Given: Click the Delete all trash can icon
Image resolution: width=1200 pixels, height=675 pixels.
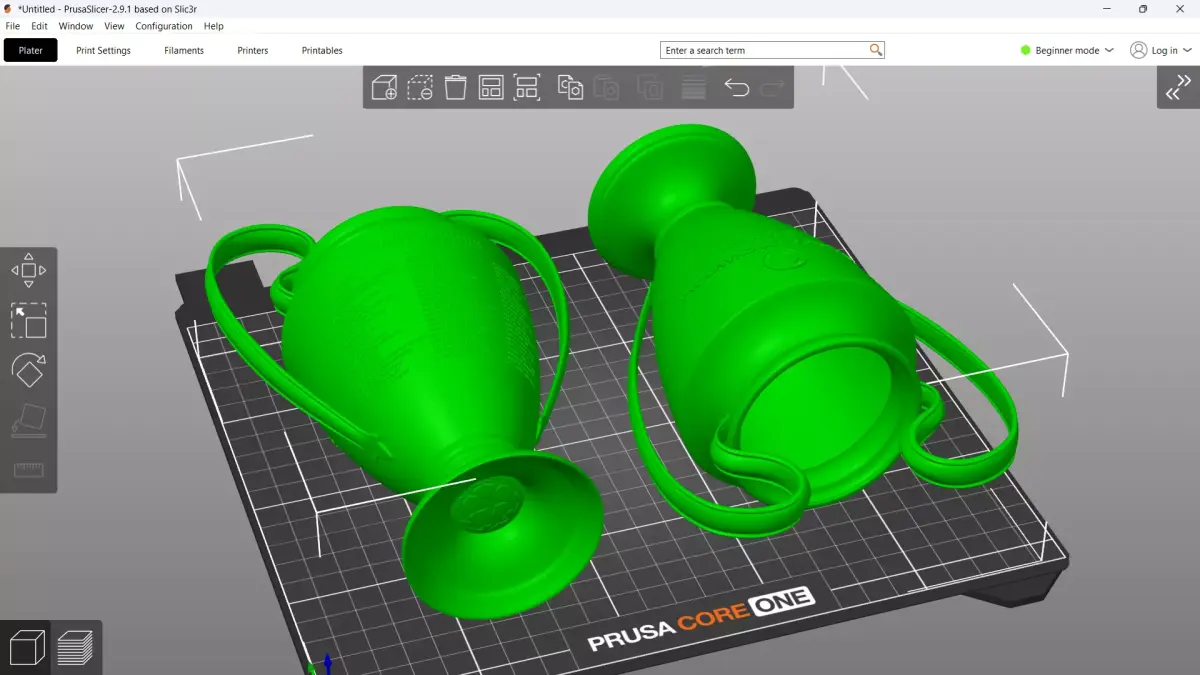Looking at the screenshot, I should tap(455, 88).
